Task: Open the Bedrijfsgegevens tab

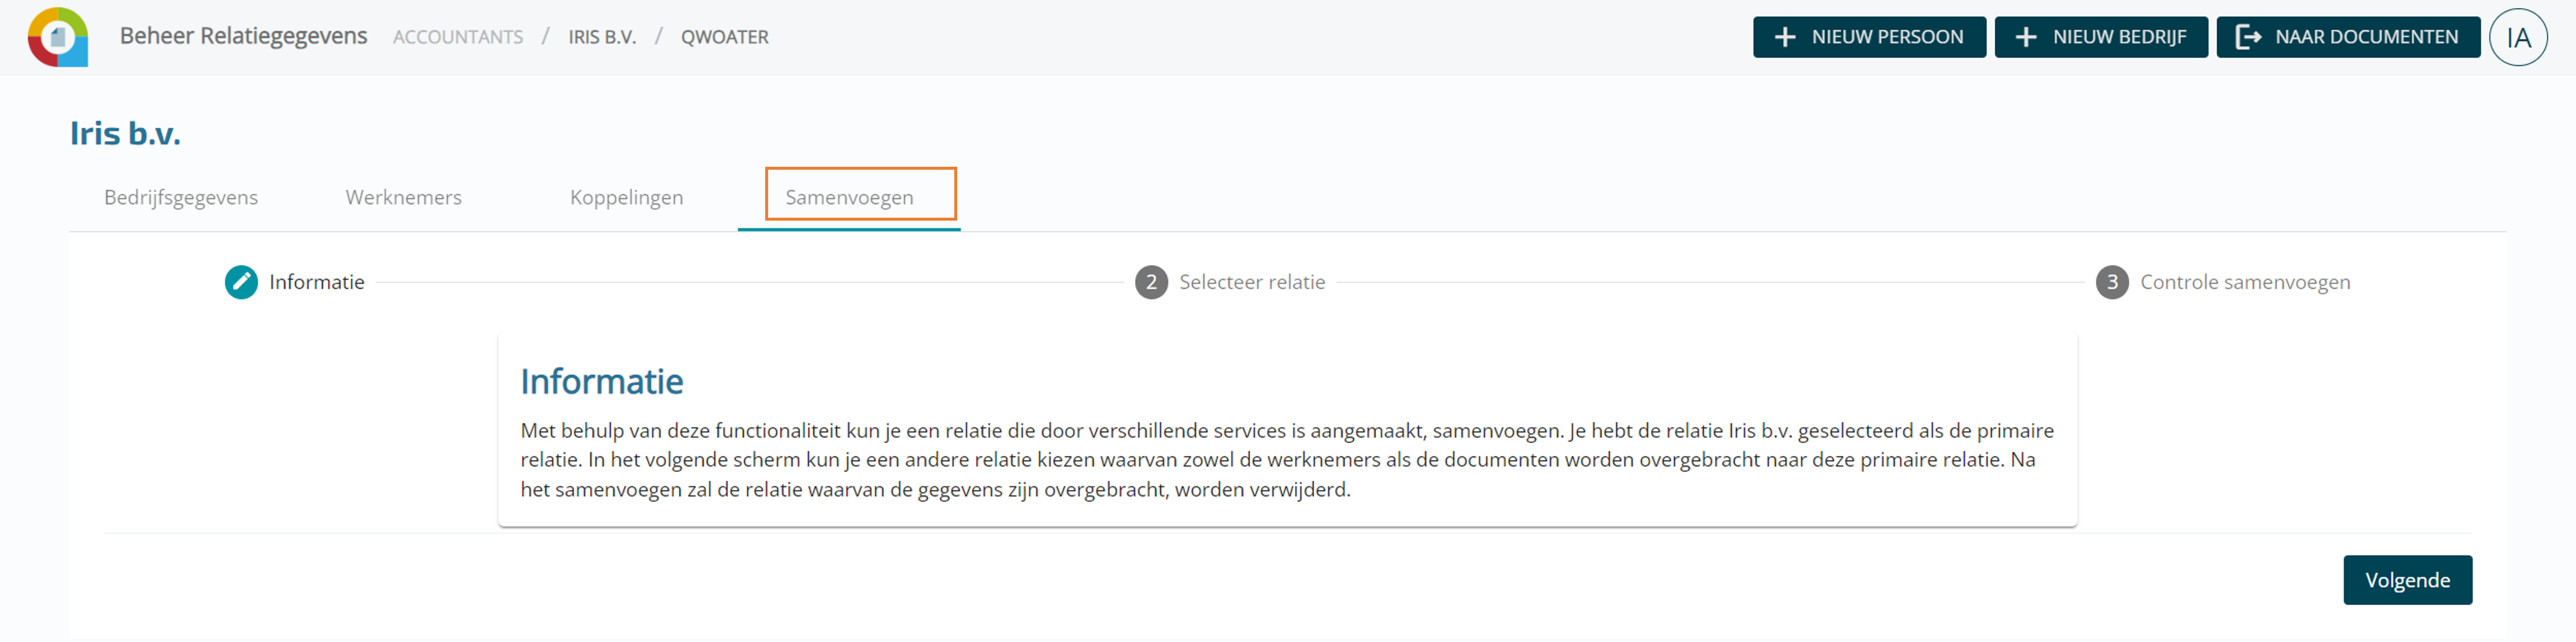Action: pos(181,197)
